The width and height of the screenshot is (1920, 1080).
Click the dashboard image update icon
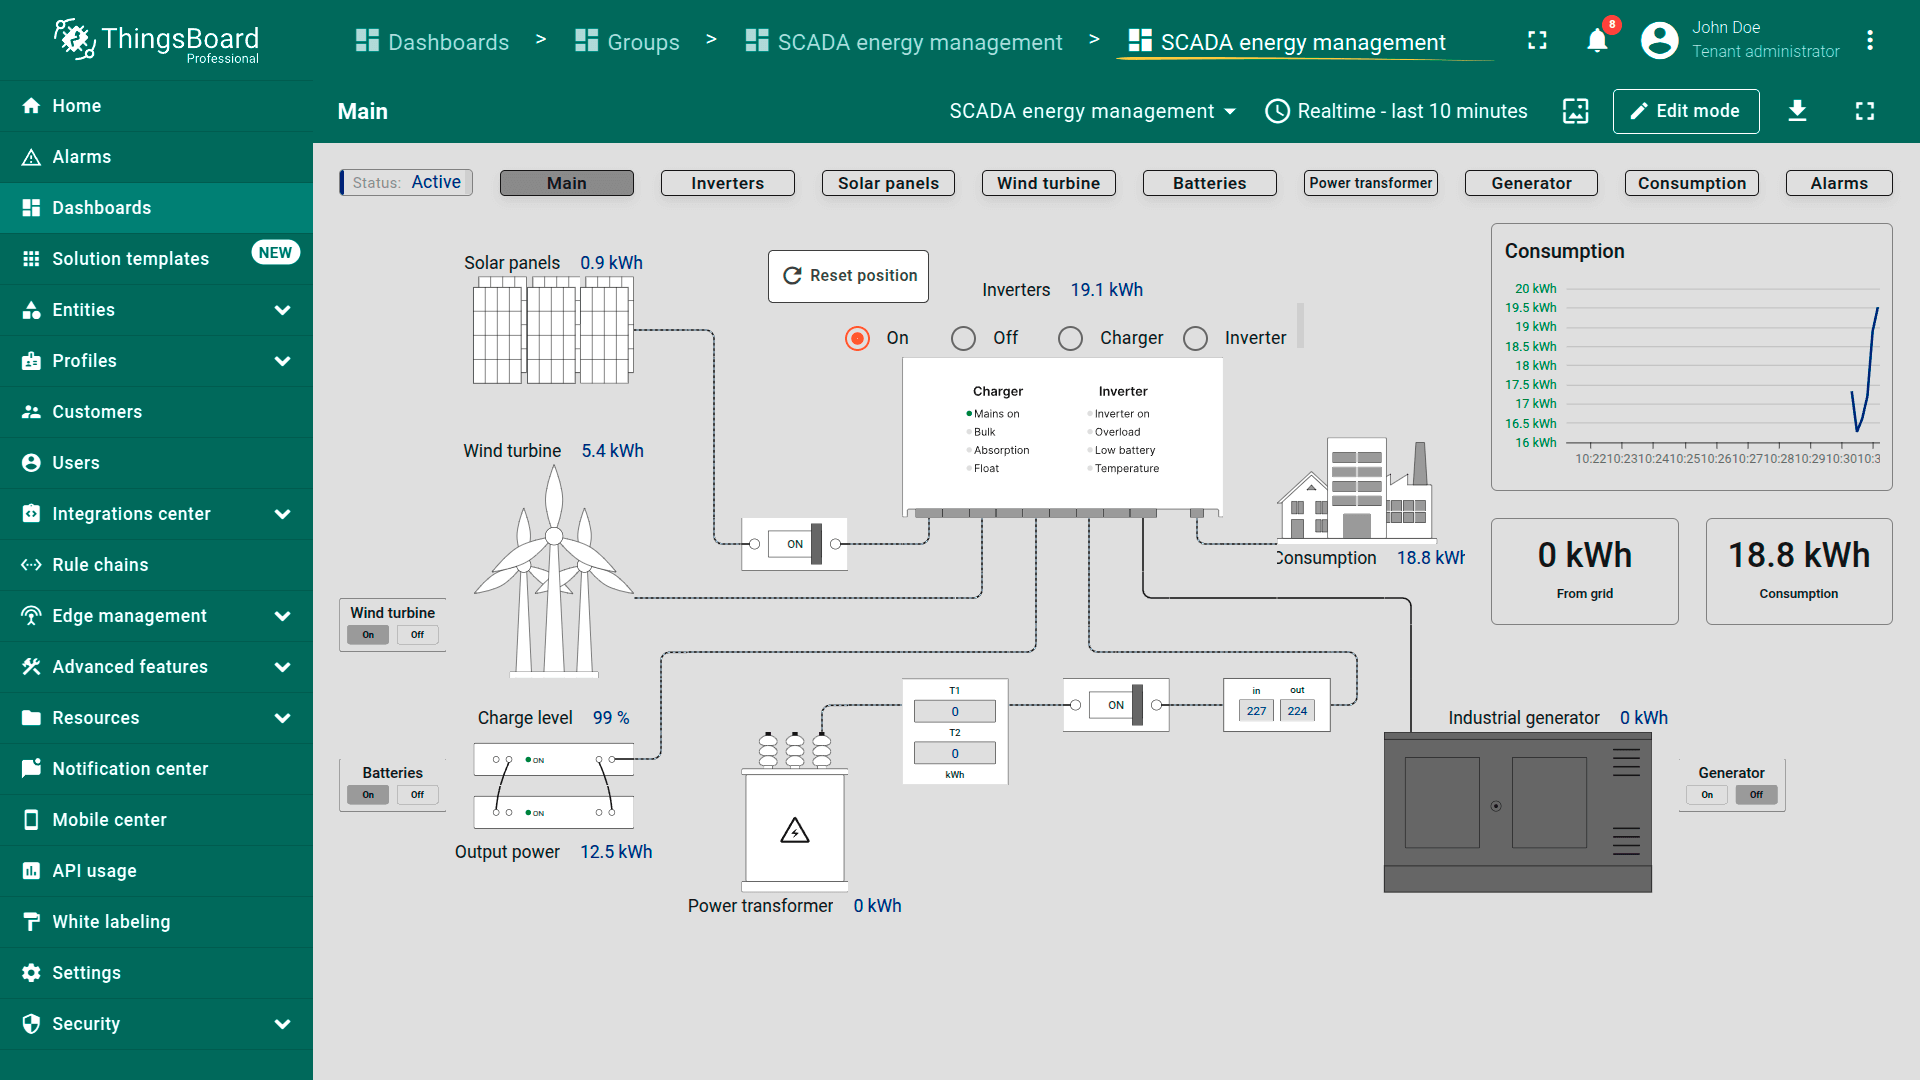click(1575, 111)
